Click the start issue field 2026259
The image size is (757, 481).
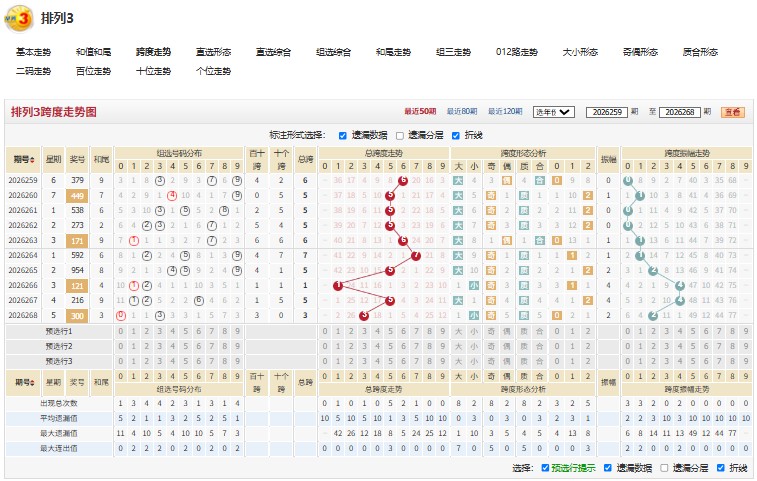pyautogui.click(x=607, y=112)
